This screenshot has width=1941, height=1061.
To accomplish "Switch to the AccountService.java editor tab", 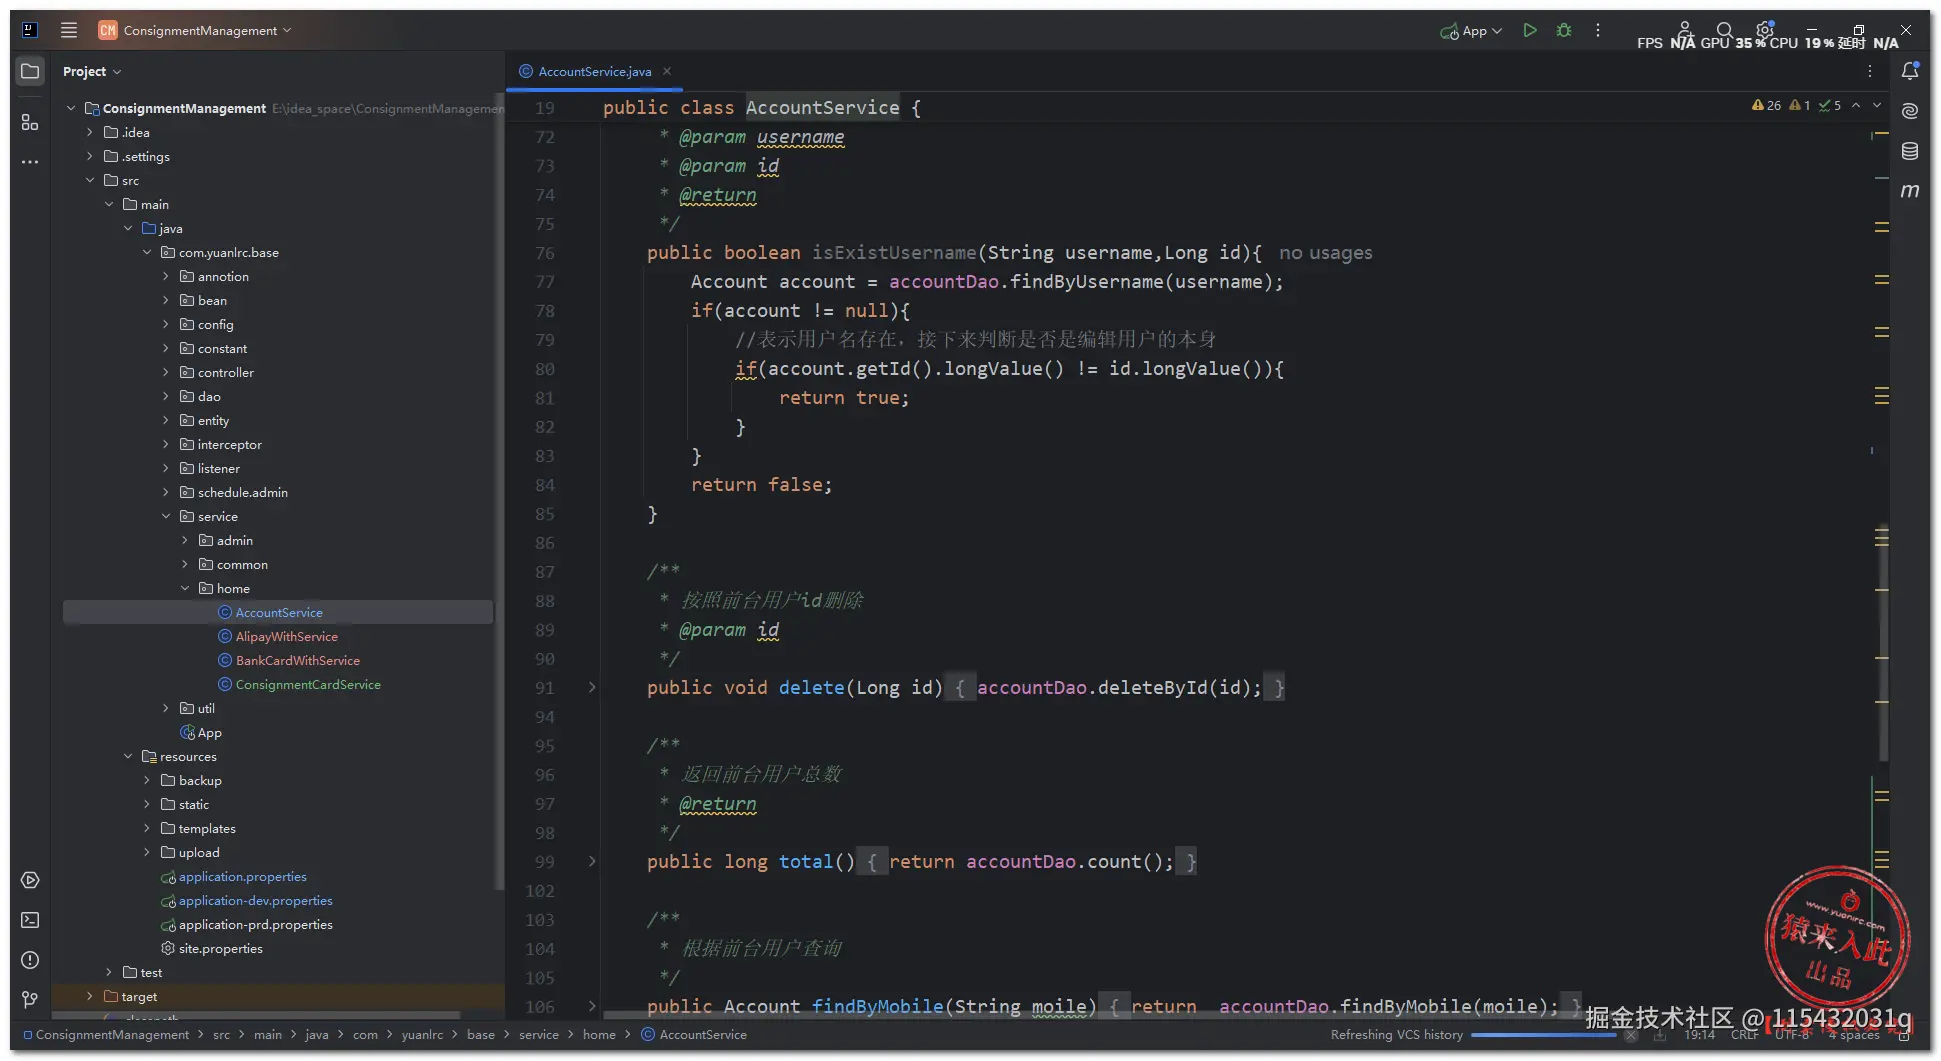I will click(x=594, y=71).
